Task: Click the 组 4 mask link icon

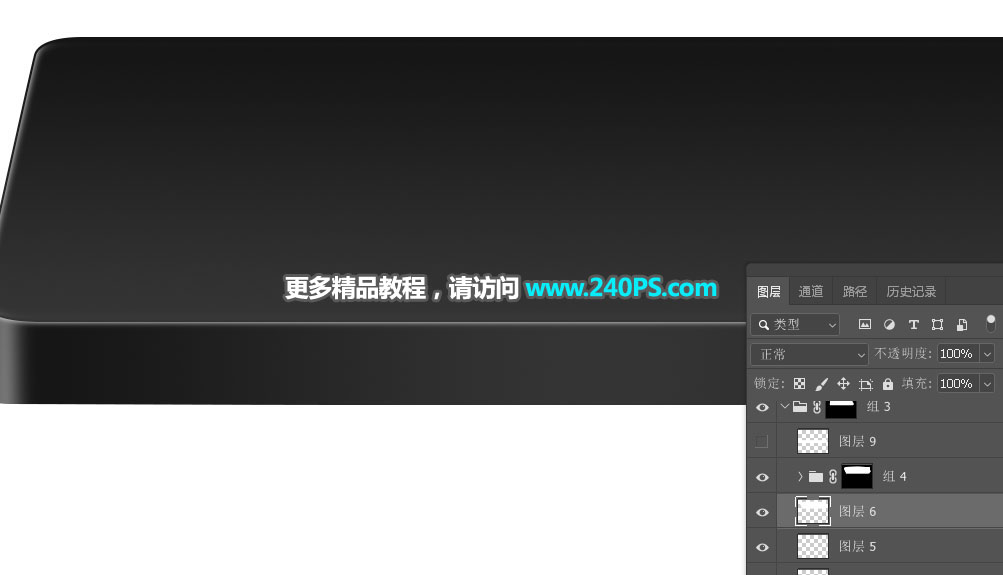Action: coord(833,477)
